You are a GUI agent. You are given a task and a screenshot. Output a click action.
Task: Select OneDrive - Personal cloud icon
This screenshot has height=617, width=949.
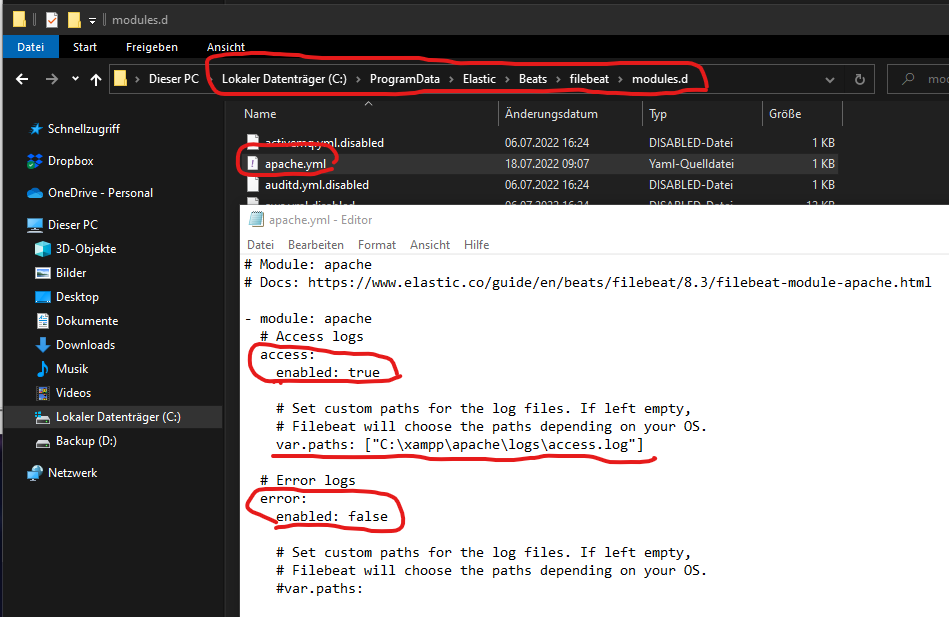(36, 193)
